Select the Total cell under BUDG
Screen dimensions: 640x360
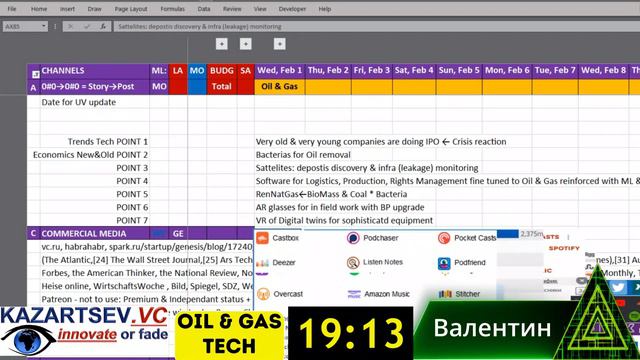tap(222, 87)
